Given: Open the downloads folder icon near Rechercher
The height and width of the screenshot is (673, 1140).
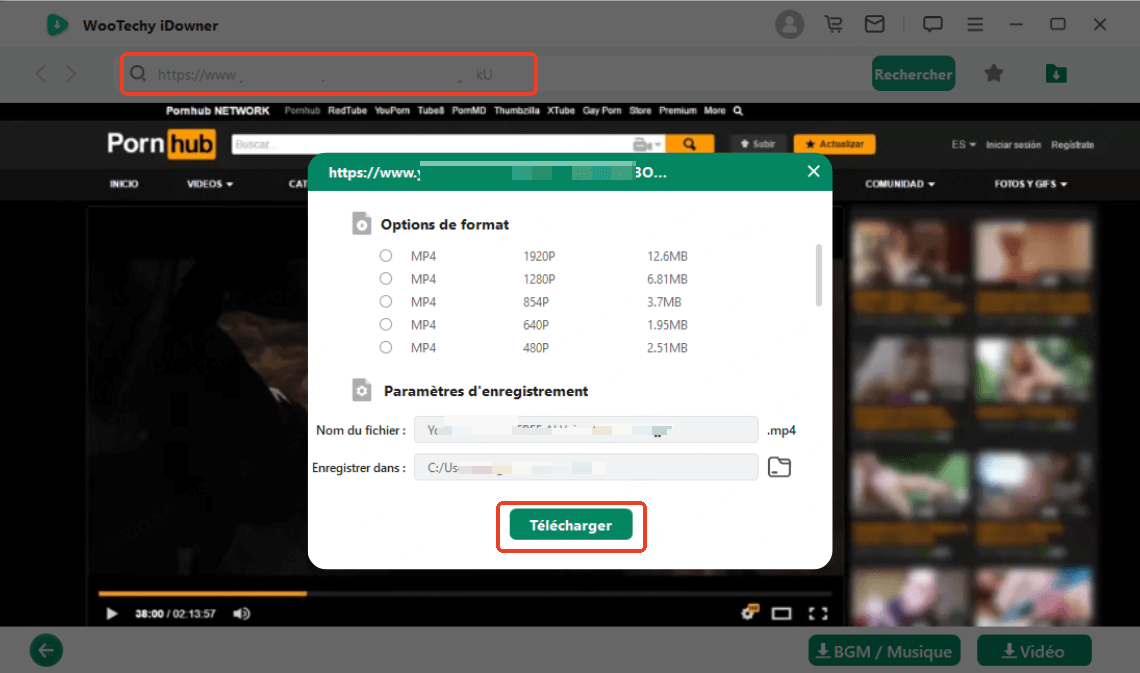Looking at the screenshot, I should pos(1056,73).
